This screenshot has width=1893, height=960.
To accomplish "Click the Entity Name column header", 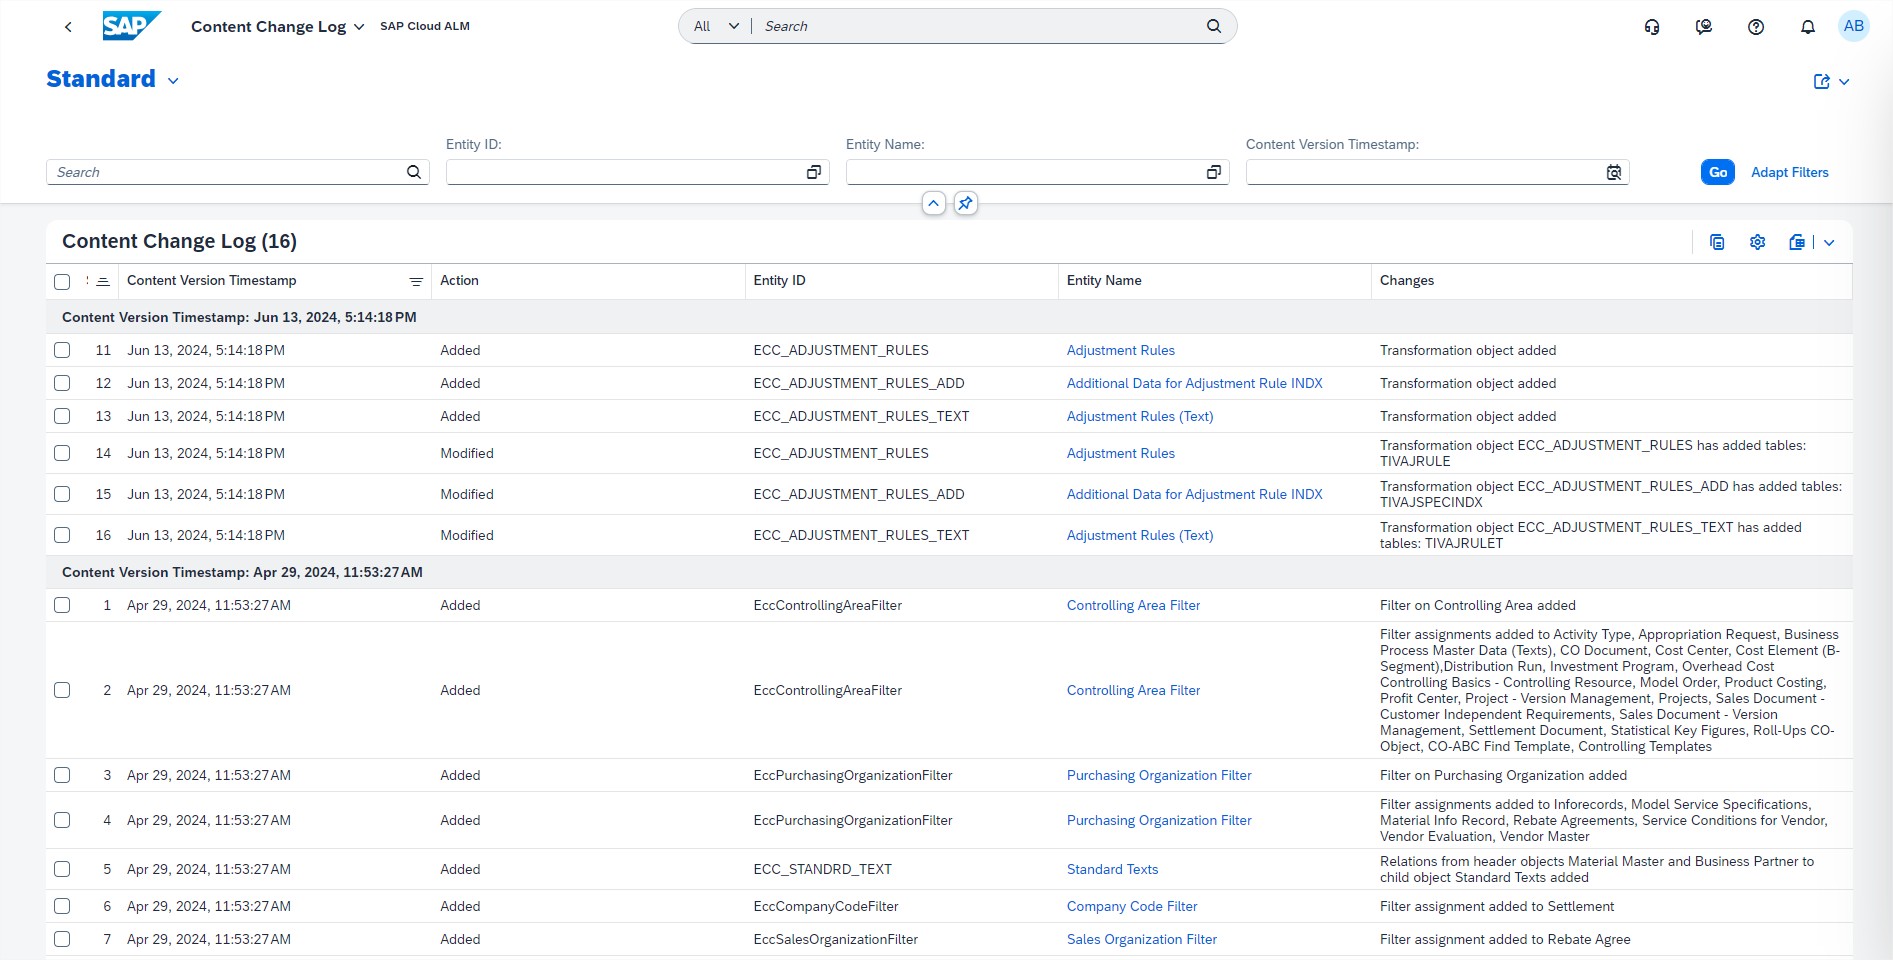I will 1103,281.
